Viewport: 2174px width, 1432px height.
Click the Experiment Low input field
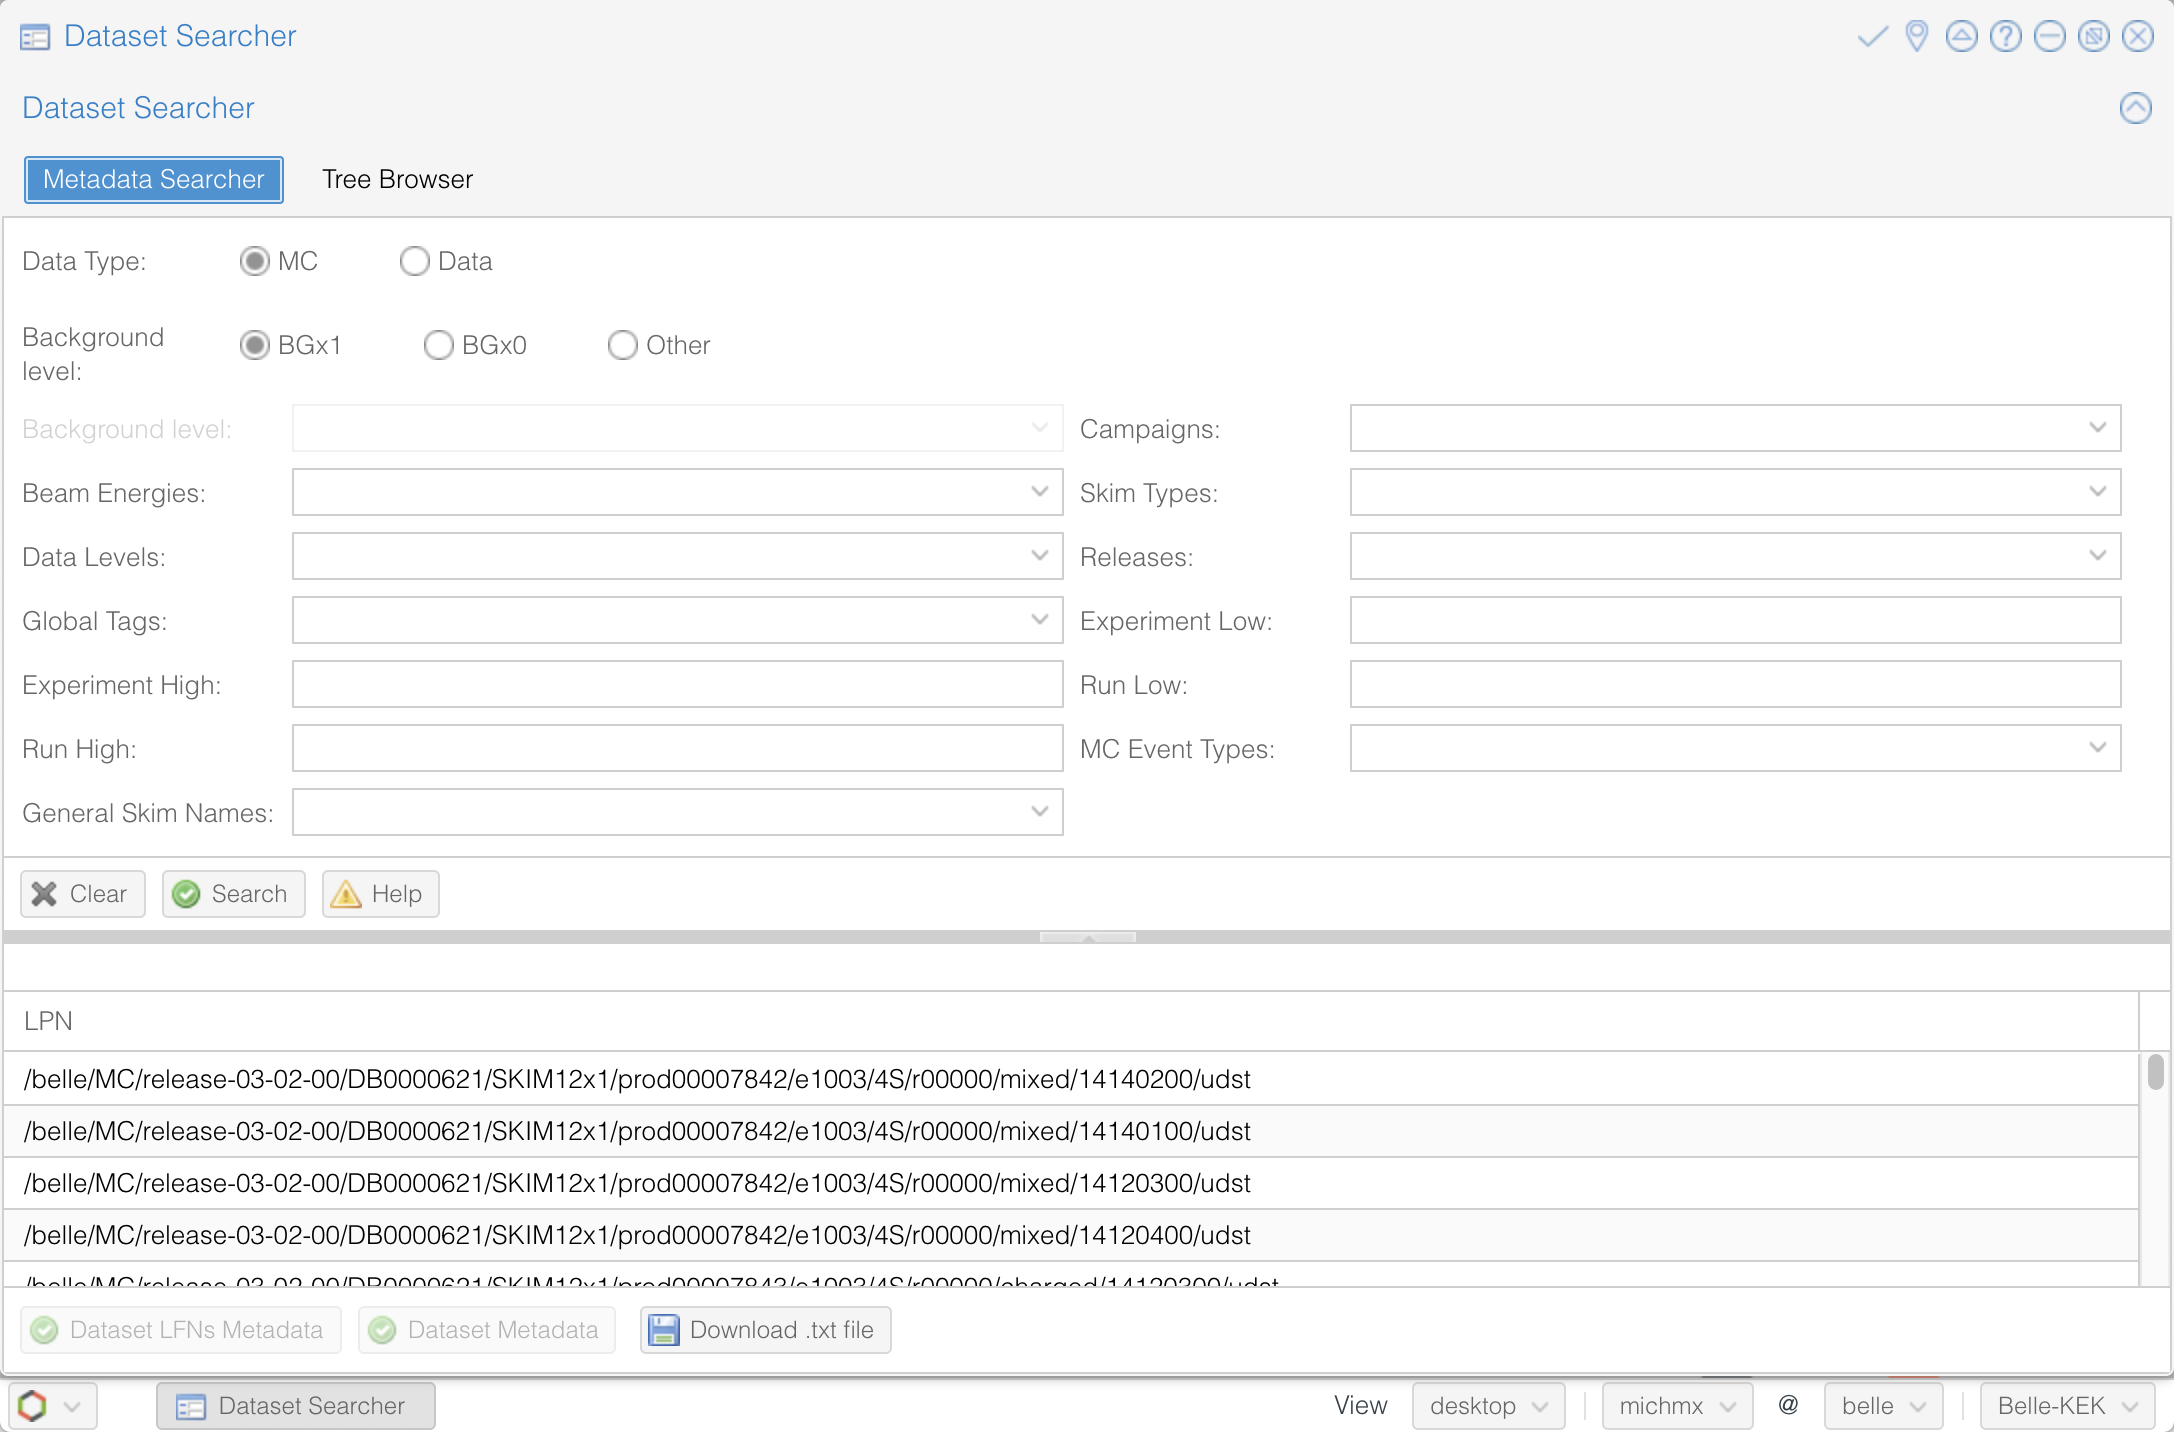pyautogui.click(x=1734, y=621)
